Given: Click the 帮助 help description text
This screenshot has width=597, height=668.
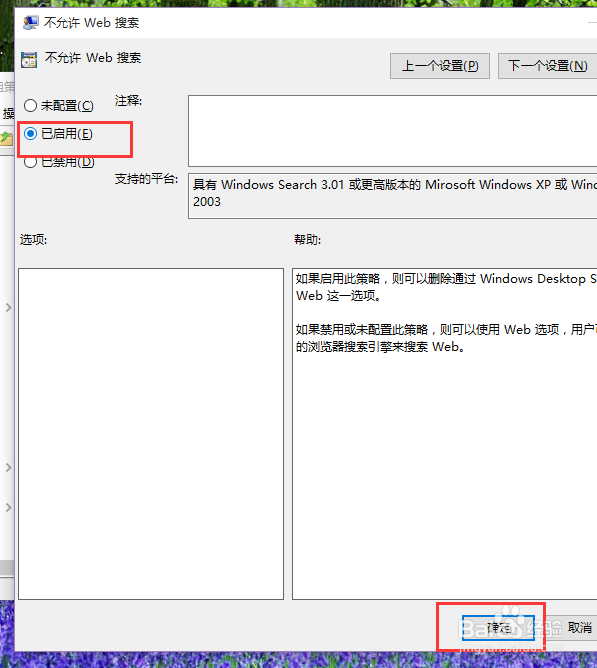Looking at the screenshot, I should point(444,434).
